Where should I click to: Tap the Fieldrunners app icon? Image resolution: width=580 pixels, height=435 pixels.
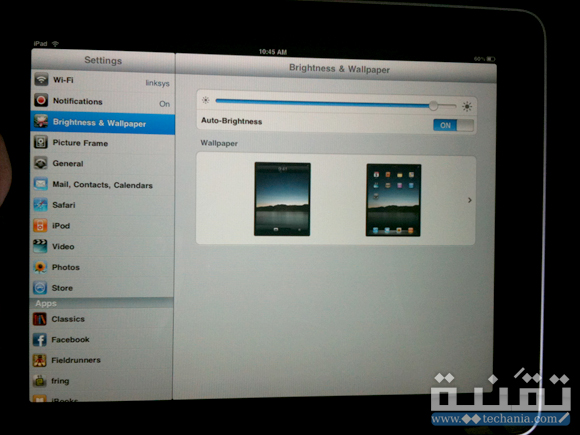(40, 360)
